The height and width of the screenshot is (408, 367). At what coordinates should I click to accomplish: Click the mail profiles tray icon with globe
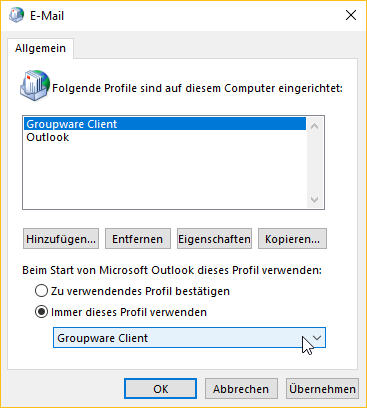[x=35, y=85]
